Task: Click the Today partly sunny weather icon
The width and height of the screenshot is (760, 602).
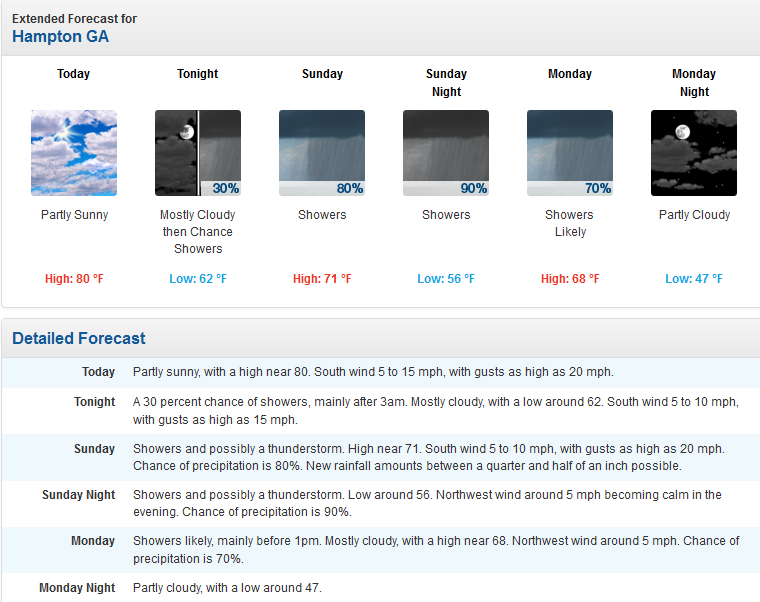Action: pos(74,153)
